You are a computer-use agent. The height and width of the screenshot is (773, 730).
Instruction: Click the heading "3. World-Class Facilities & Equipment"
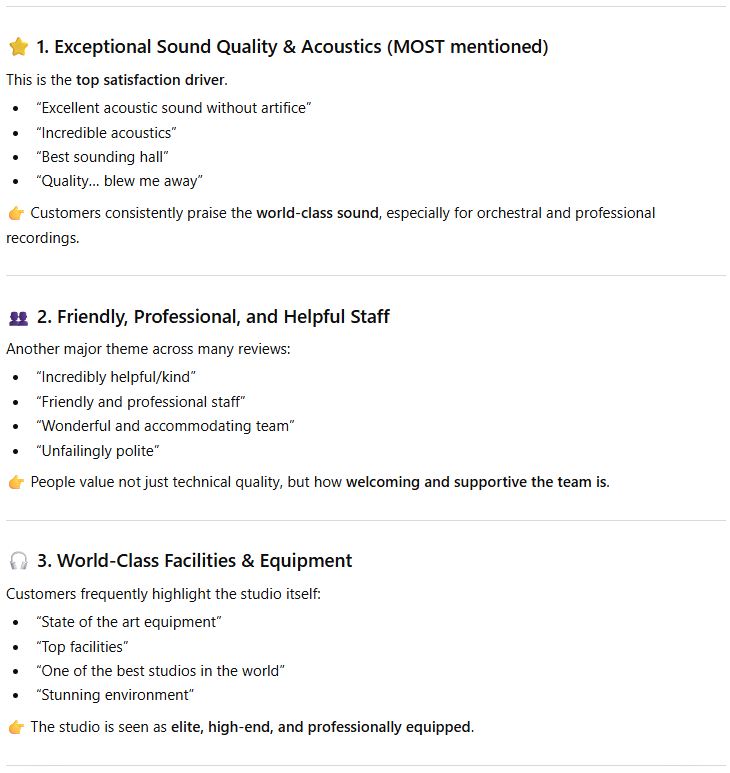tap(194, 561)
